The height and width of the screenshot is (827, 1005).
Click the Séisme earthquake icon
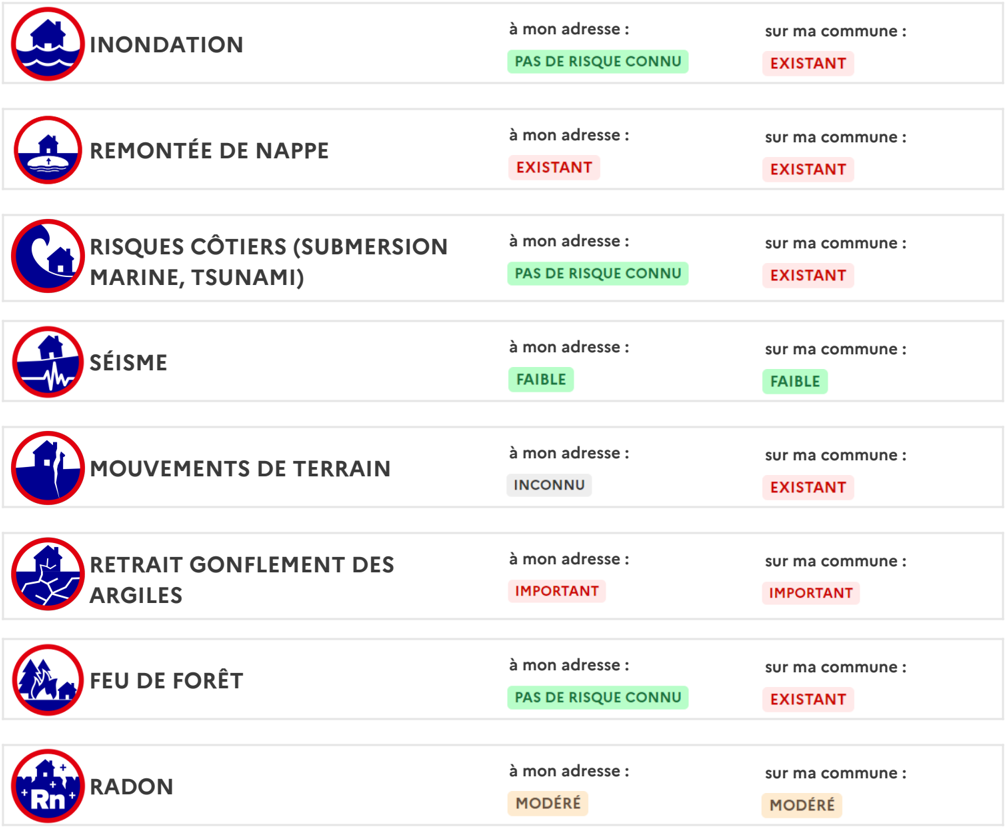click(48, 362)
